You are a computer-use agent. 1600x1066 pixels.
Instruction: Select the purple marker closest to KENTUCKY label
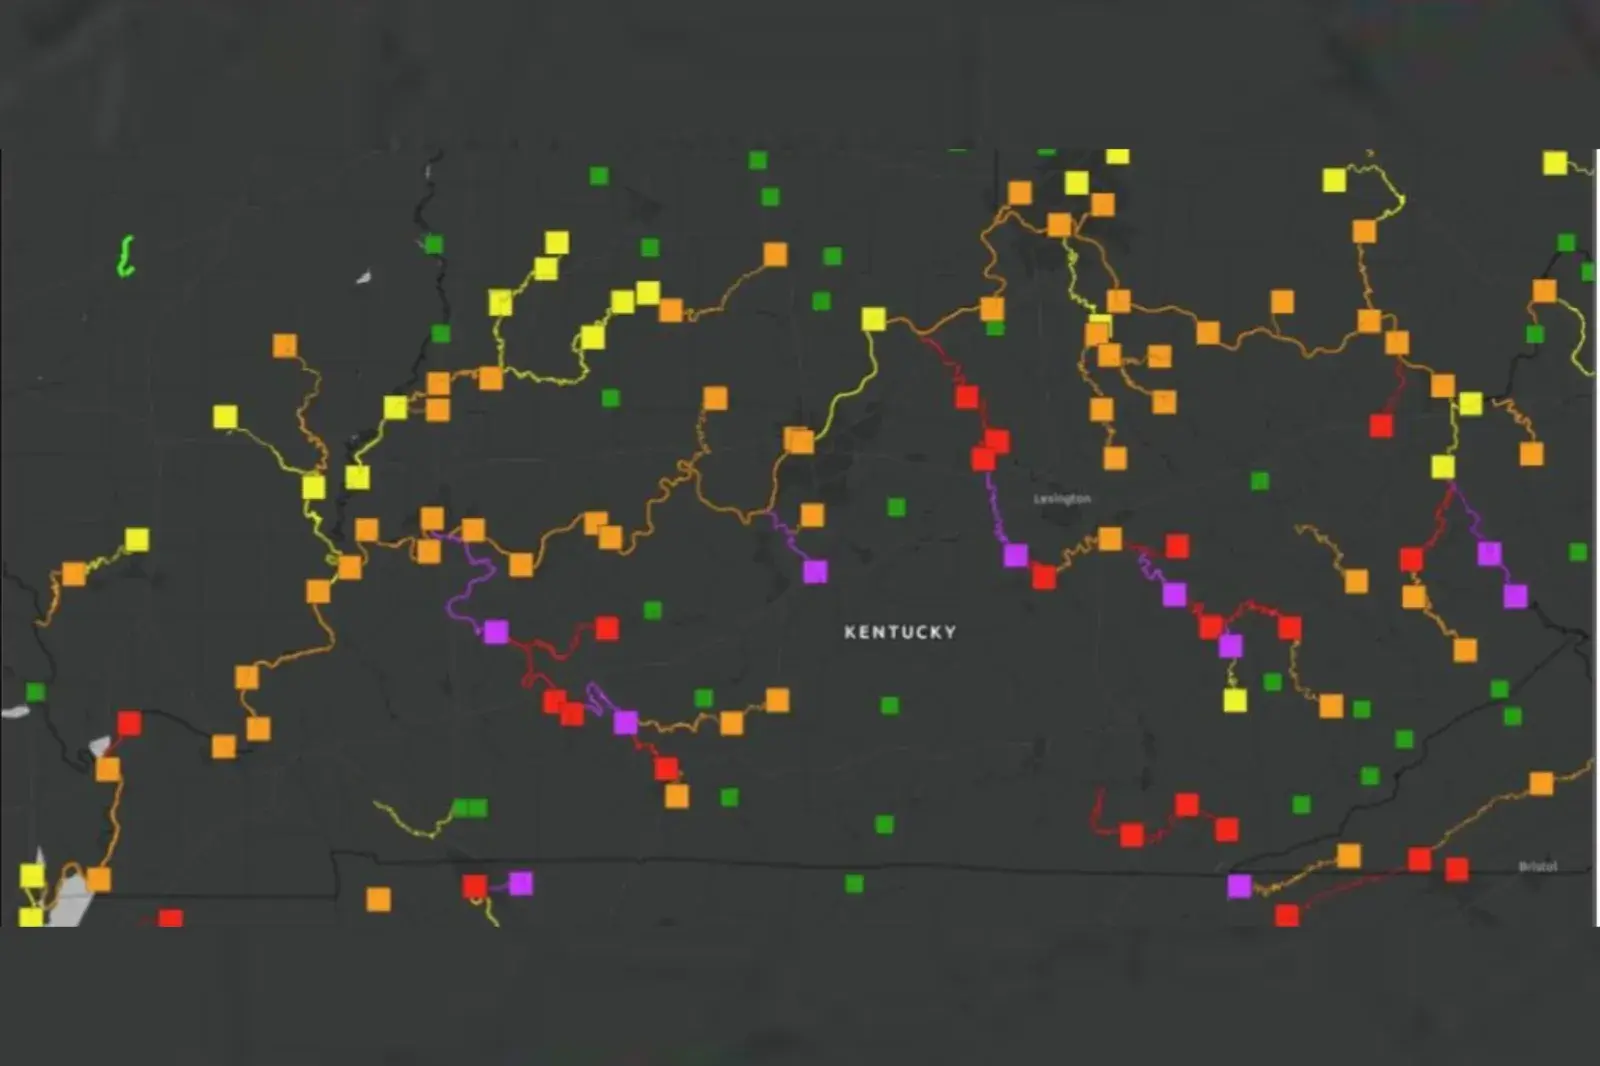coord(815,571)
